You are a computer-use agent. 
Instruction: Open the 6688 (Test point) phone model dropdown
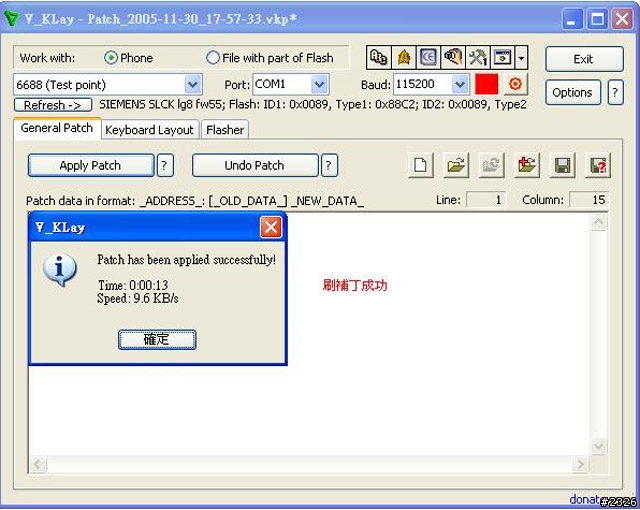point(193,85)
